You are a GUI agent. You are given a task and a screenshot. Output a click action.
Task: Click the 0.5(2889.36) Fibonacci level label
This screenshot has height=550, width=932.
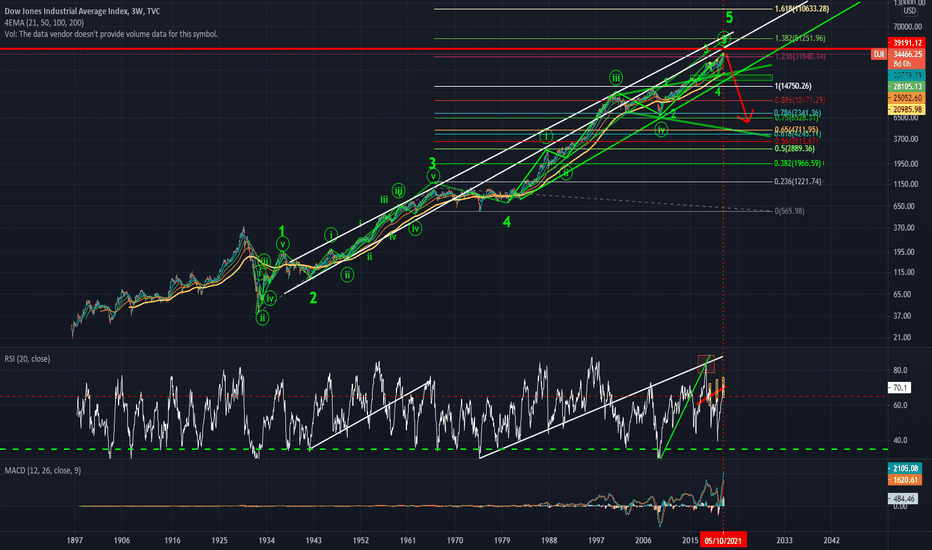point(795,149)
